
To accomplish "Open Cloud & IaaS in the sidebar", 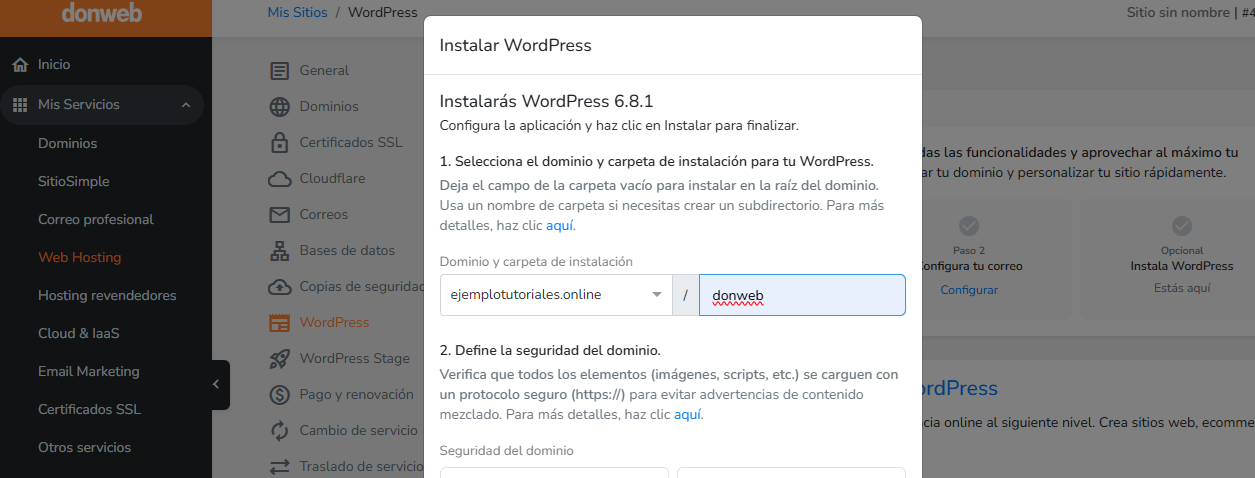I will (79, 333).
